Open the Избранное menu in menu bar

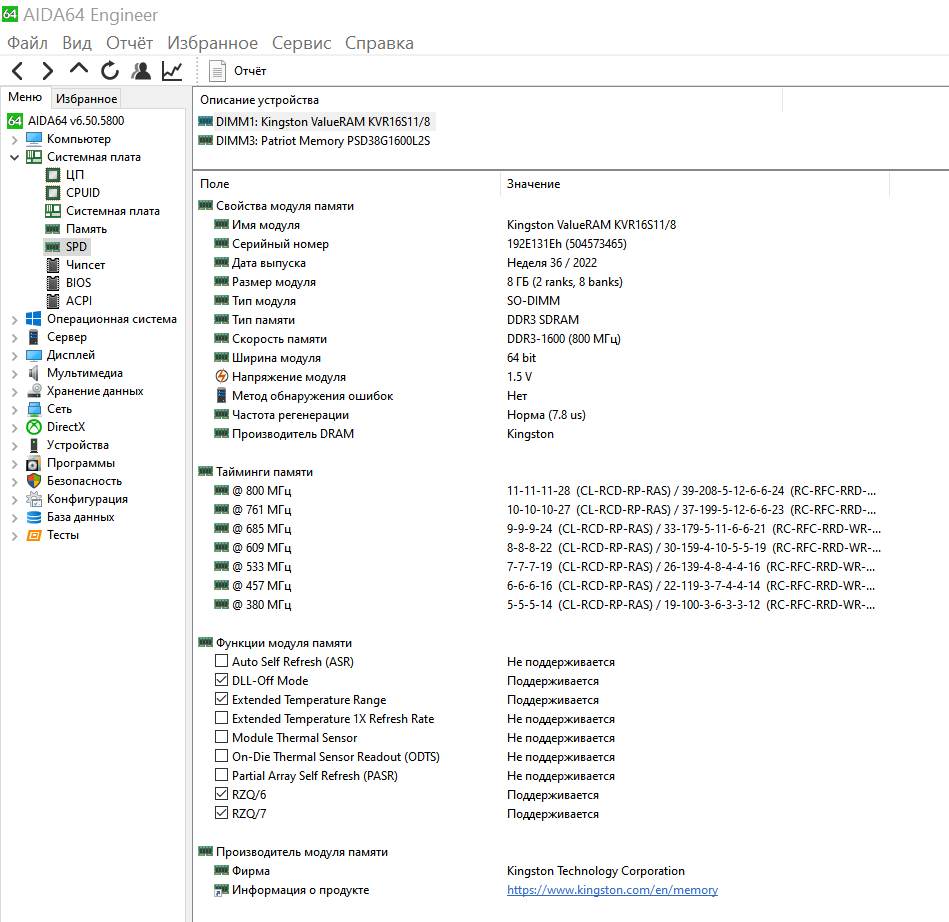(212, 43)
